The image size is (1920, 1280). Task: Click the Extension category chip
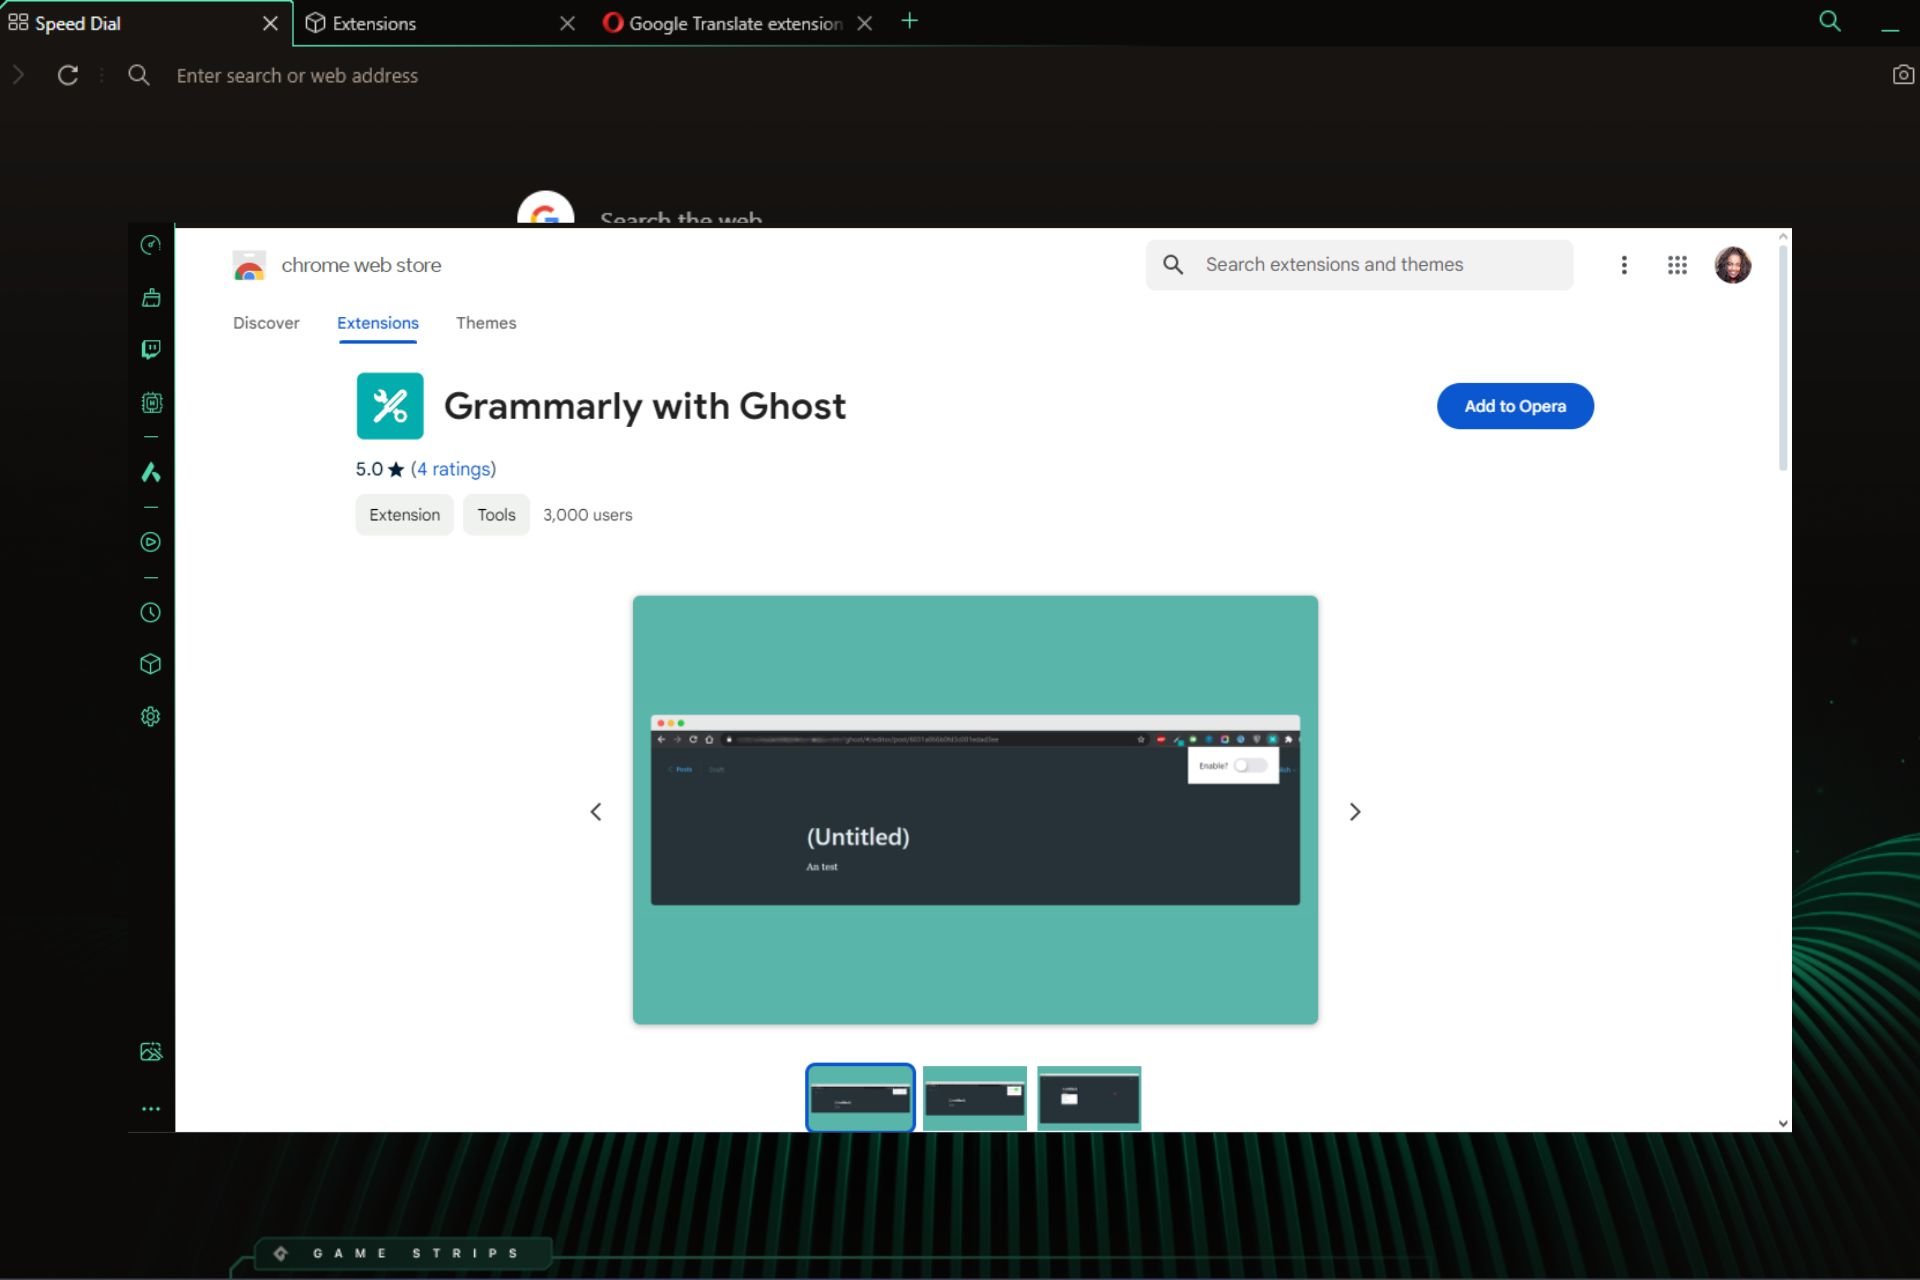pyautogui.click(x=404, y=515)
